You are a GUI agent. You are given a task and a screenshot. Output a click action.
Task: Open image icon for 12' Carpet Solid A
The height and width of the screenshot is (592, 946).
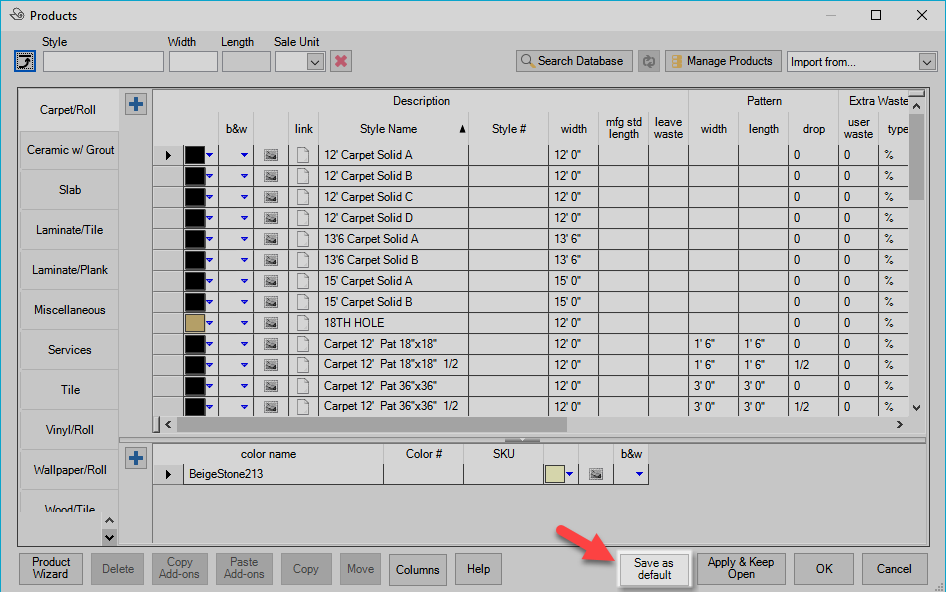pyautogui.click(x=271, y=155)
